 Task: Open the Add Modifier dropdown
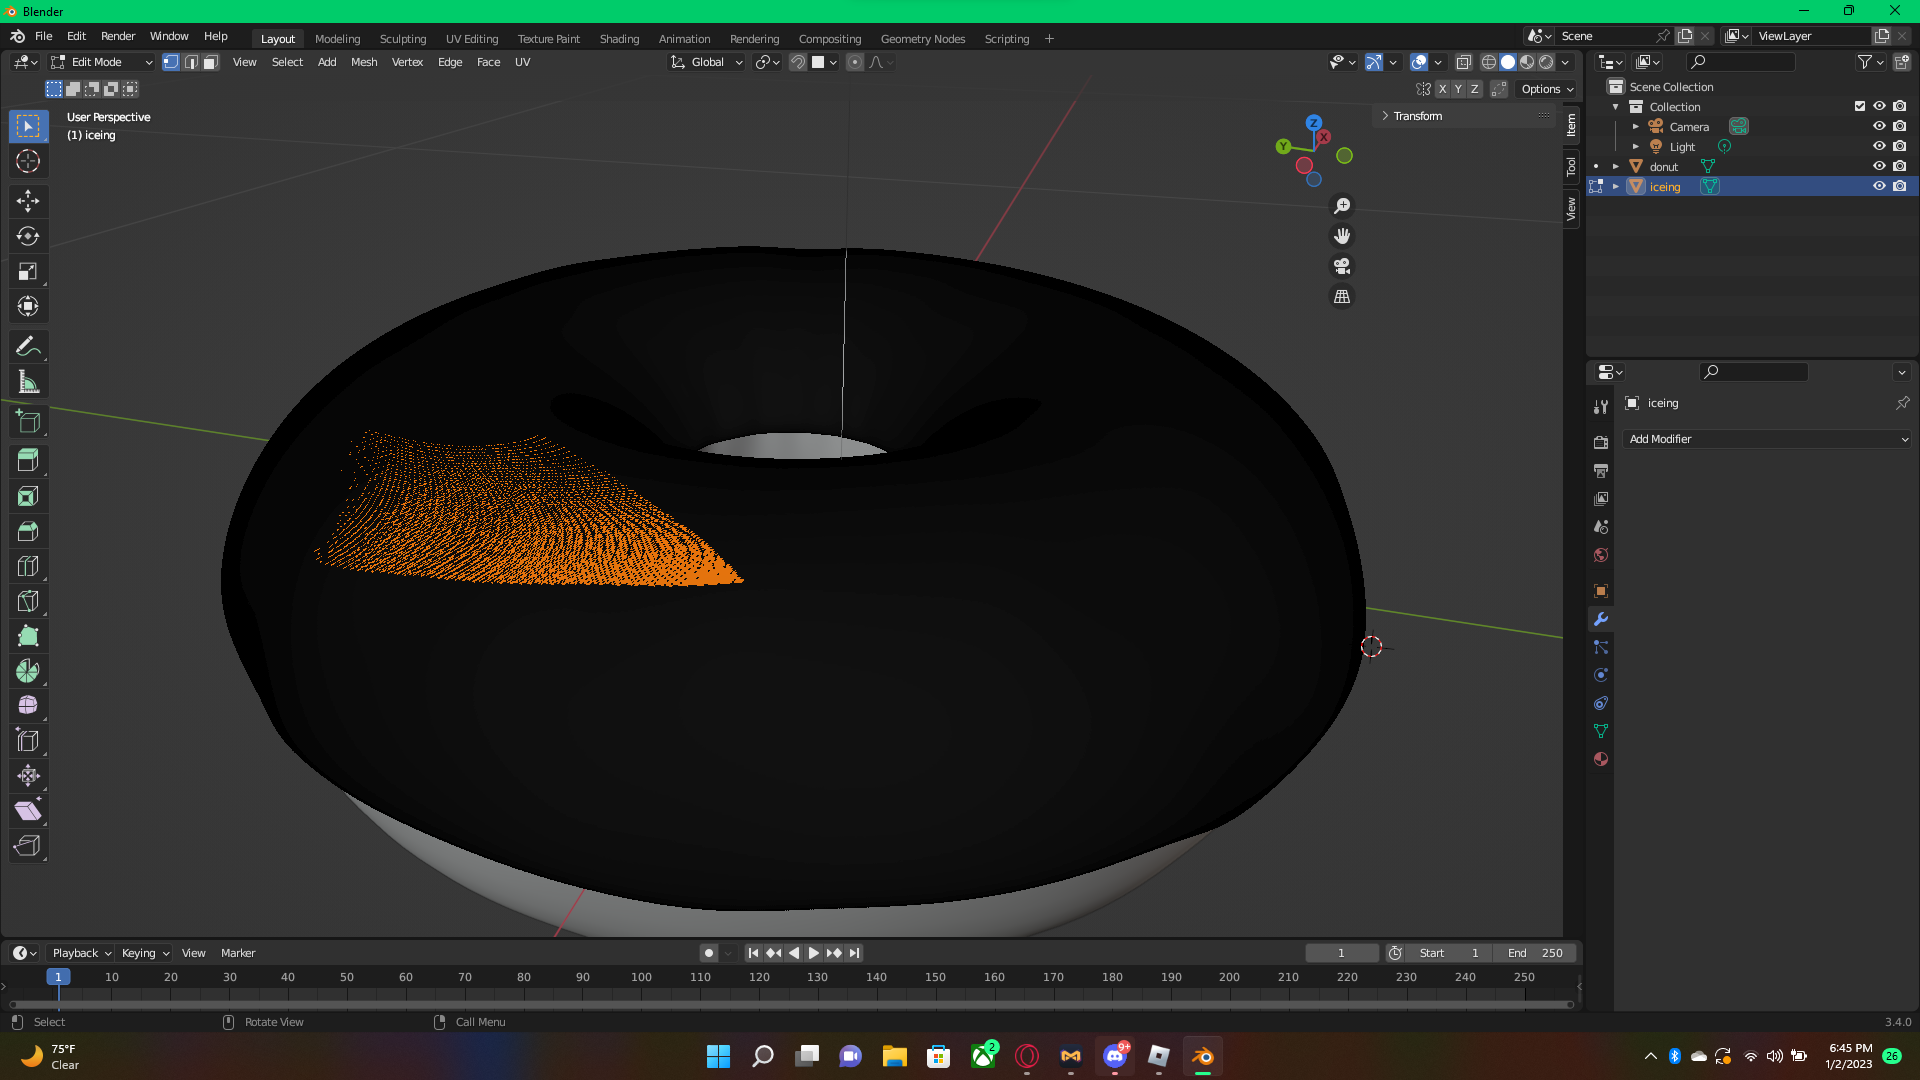coord(1767,439)
